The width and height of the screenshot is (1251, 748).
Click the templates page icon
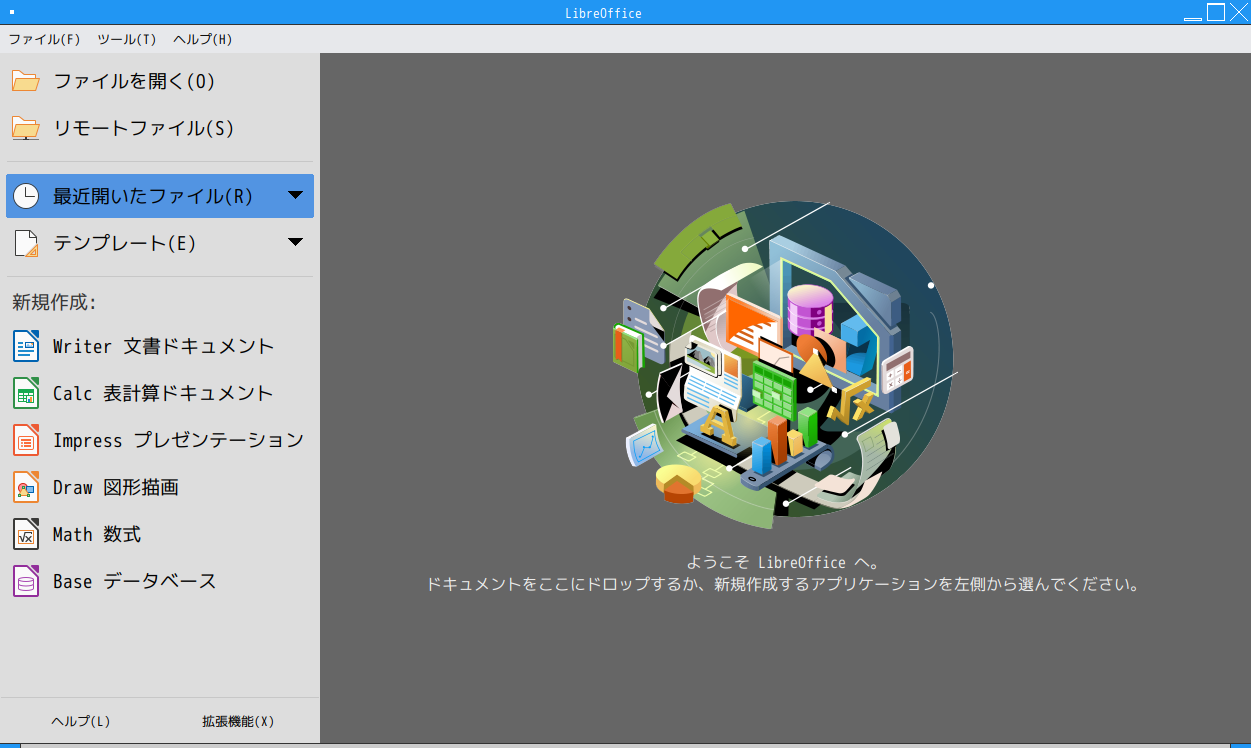26,243
